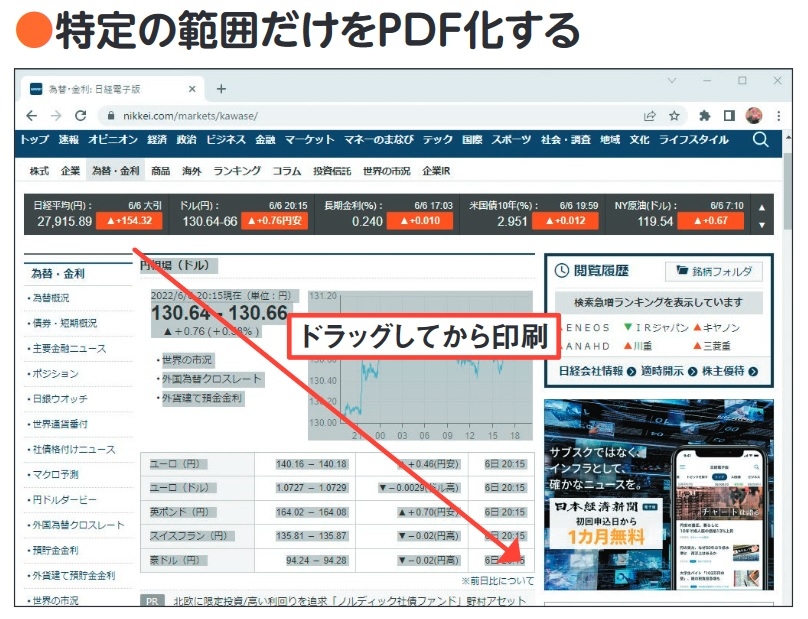808x619 pixels.
Task: Click the browser back arrow
Action: pos(32,116)
